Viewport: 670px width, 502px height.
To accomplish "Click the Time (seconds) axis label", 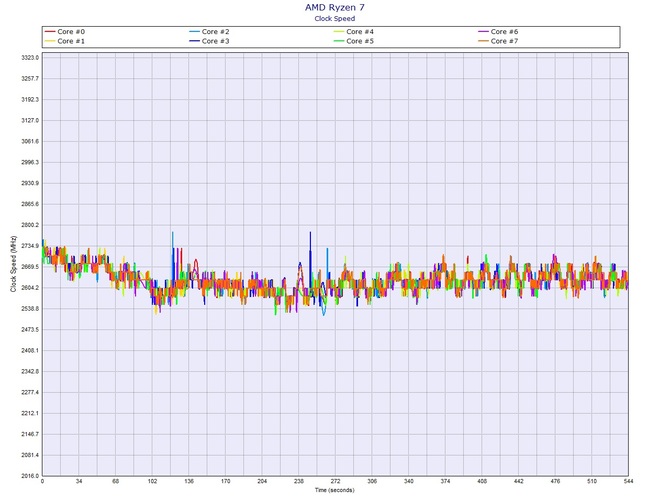I will 335,490.
